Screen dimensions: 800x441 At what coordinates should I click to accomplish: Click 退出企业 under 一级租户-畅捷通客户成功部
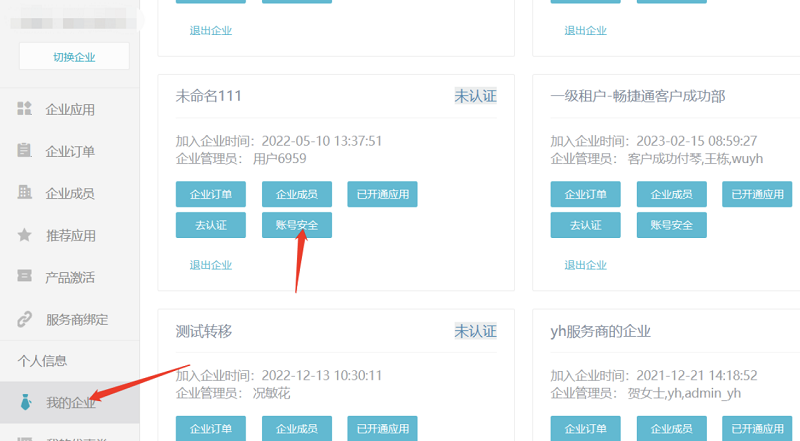586,265
